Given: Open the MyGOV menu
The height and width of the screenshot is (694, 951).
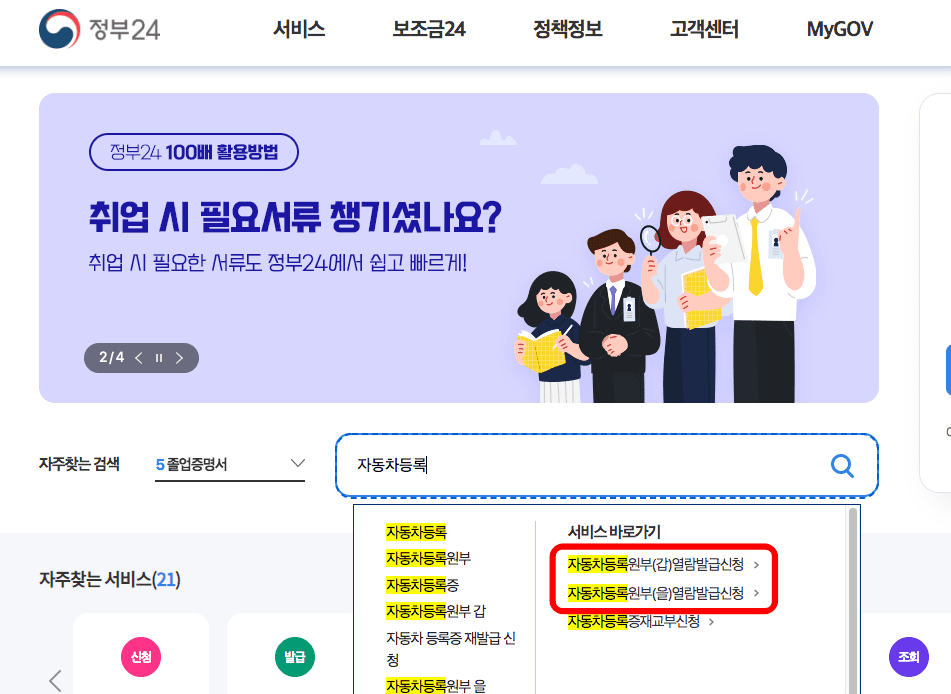Looking at the screenshot, I should [839, 29].
